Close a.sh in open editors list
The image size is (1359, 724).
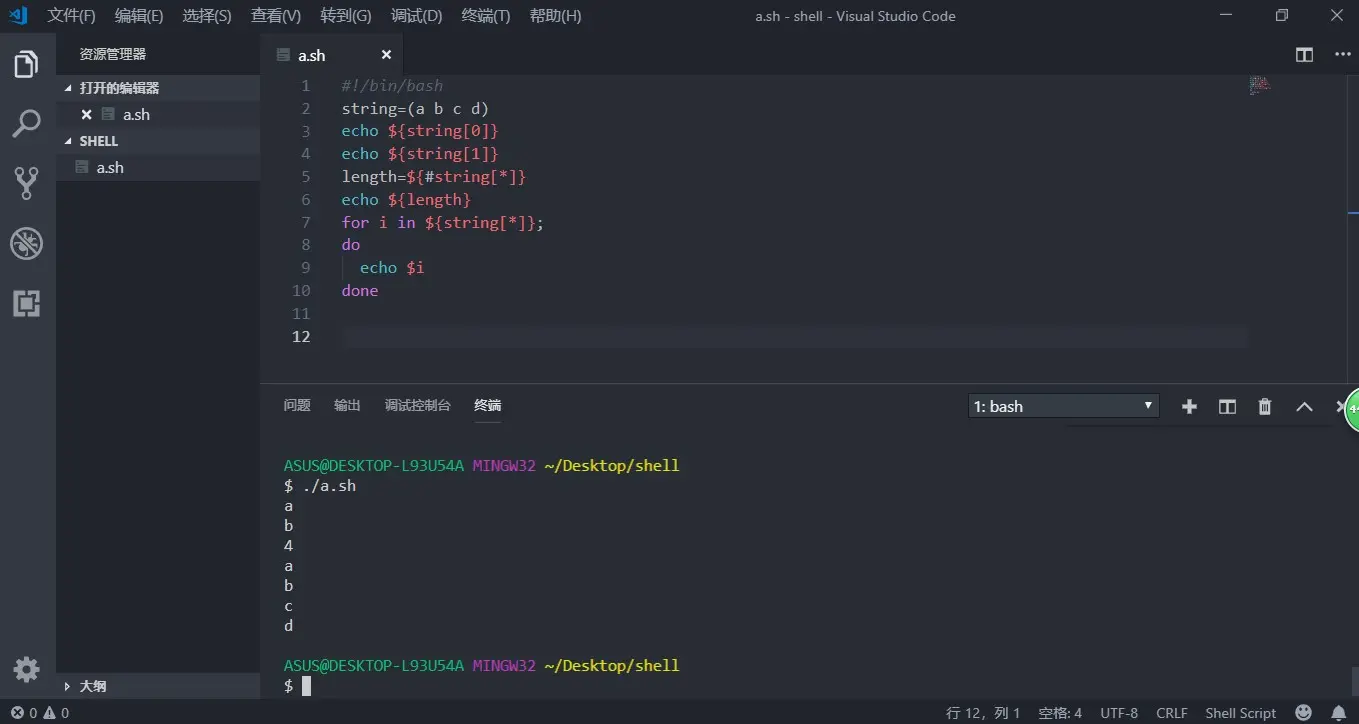tap(86, 114)
